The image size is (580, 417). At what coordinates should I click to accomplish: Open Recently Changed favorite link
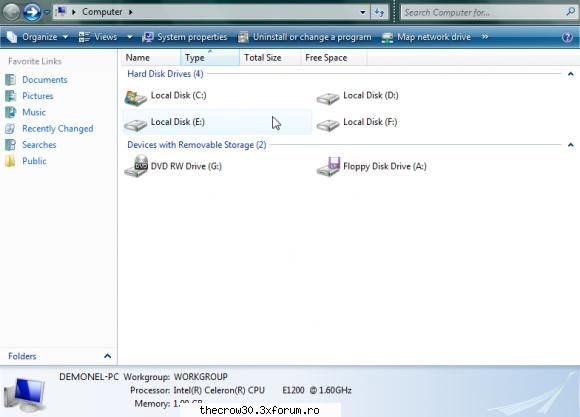(58, 128)
